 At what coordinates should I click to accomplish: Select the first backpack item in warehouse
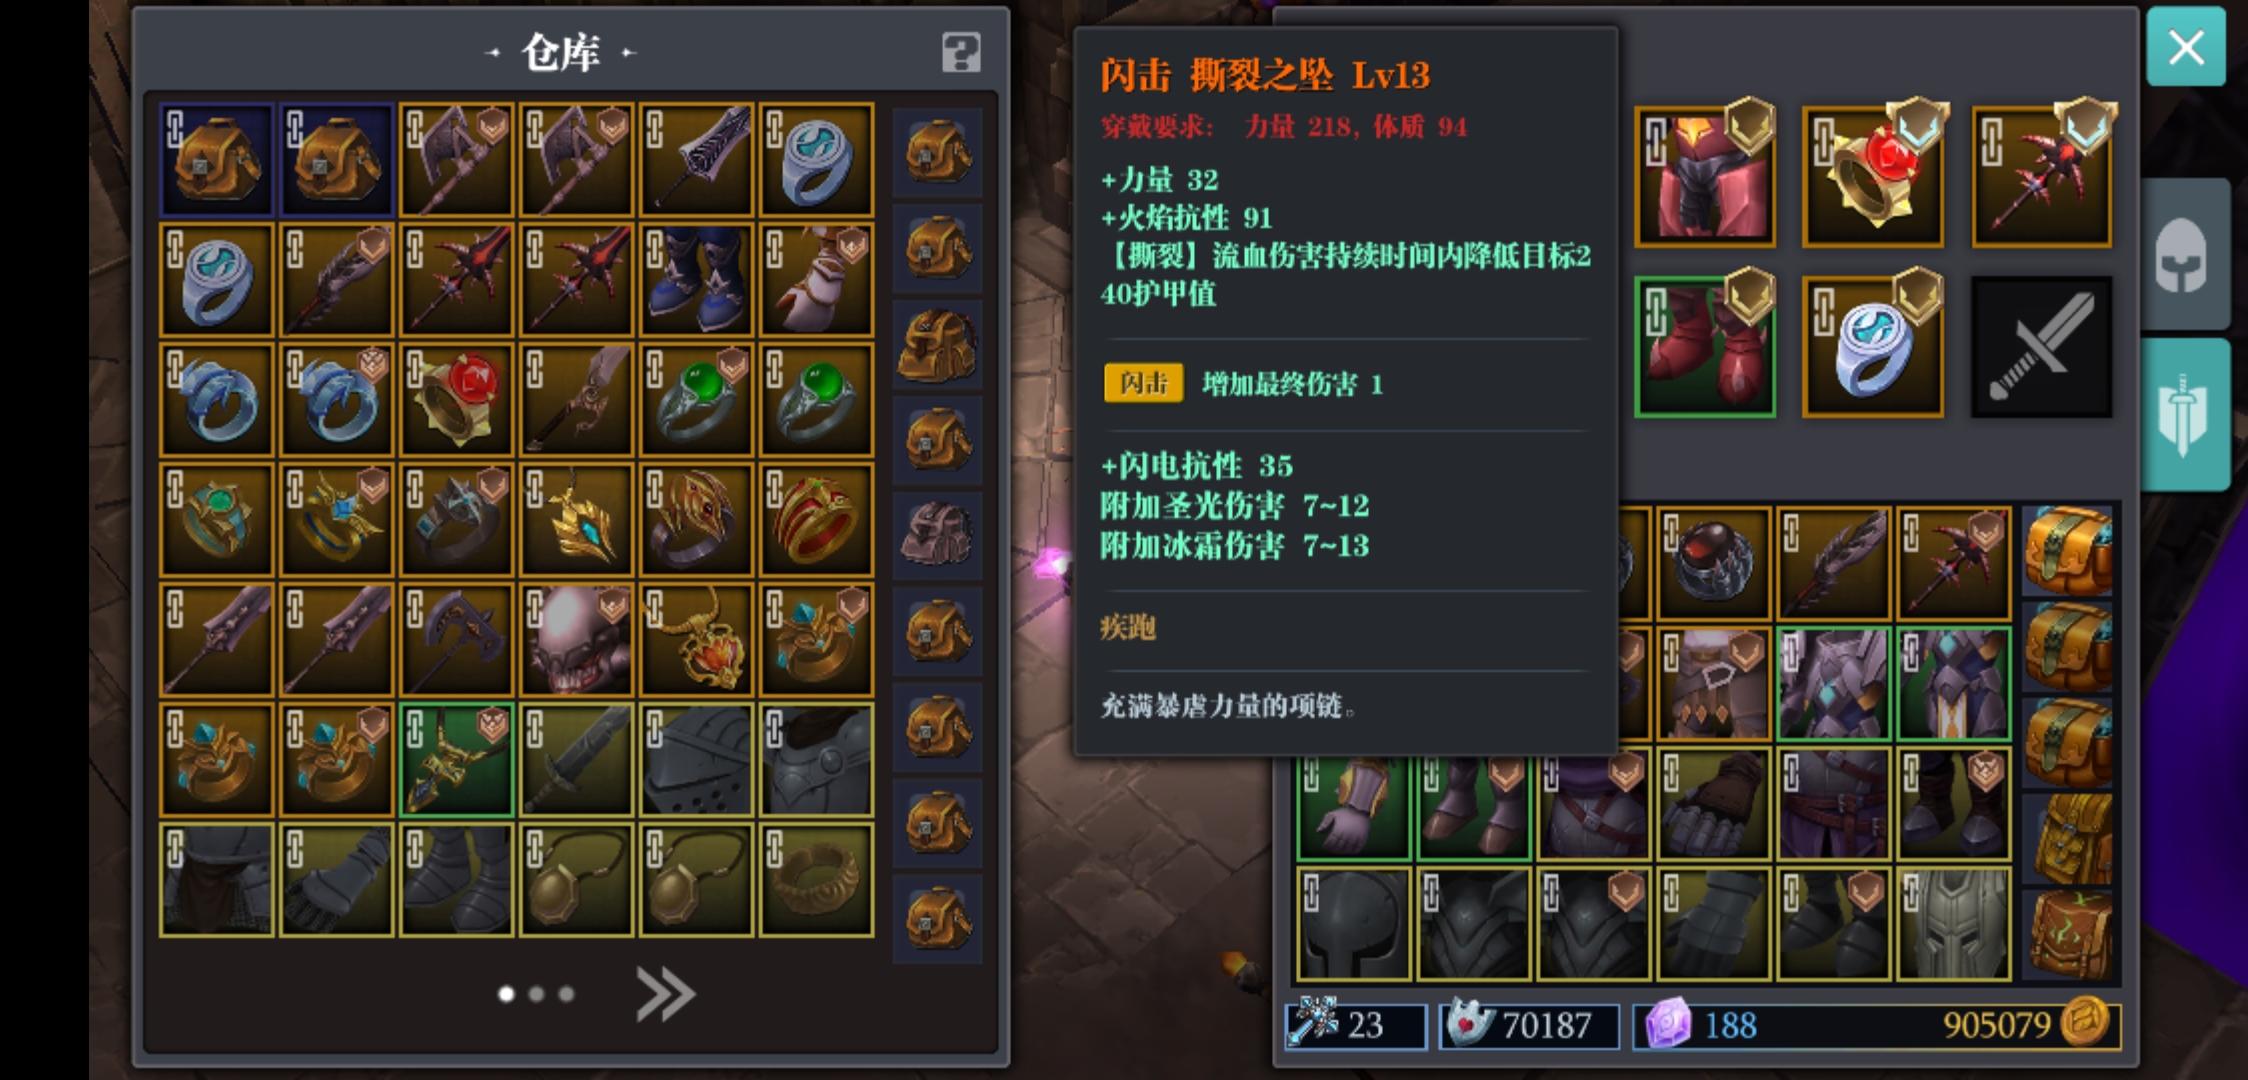coord(216,160)
